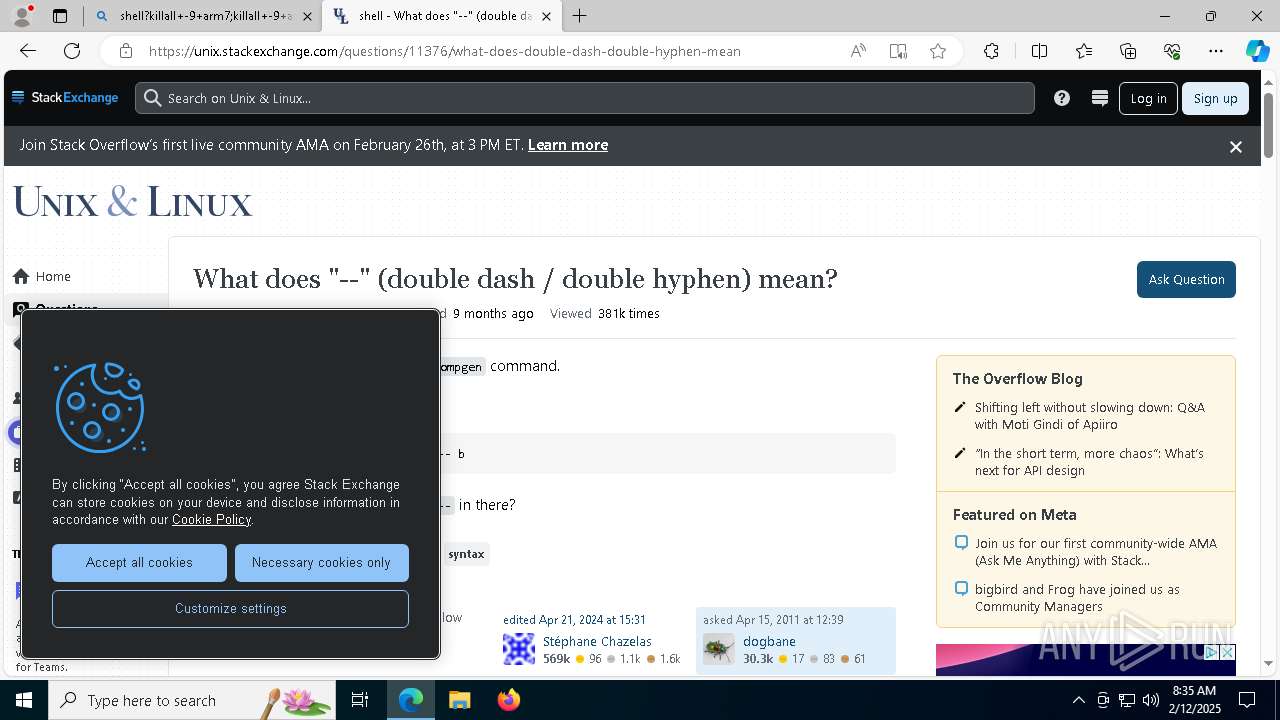Screen dimensions: 1280x720
Task: Launch the Copilot icon
Action: click(x=1257, y=51)
